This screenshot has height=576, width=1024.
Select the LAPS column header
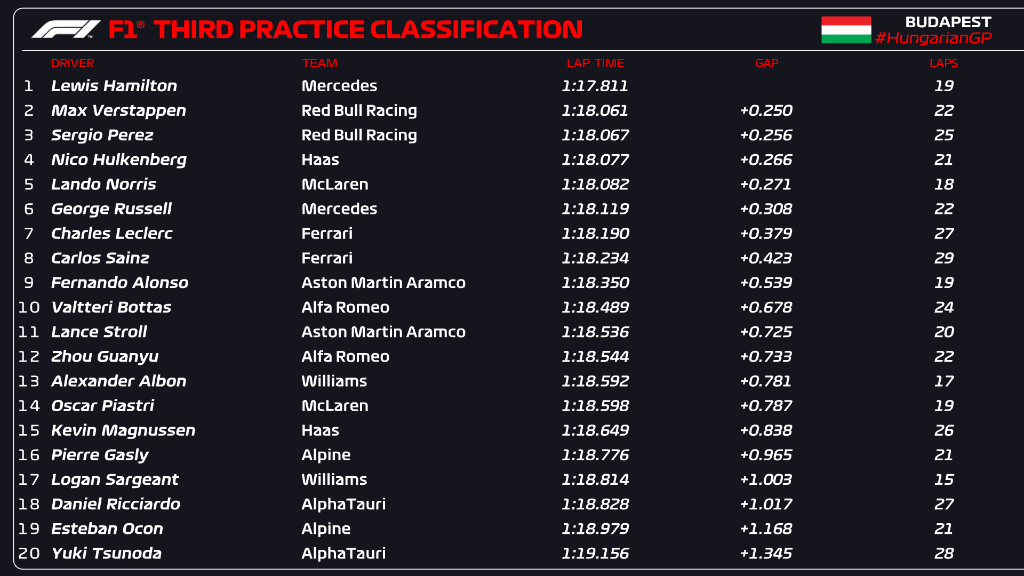[x=944, y=63]
